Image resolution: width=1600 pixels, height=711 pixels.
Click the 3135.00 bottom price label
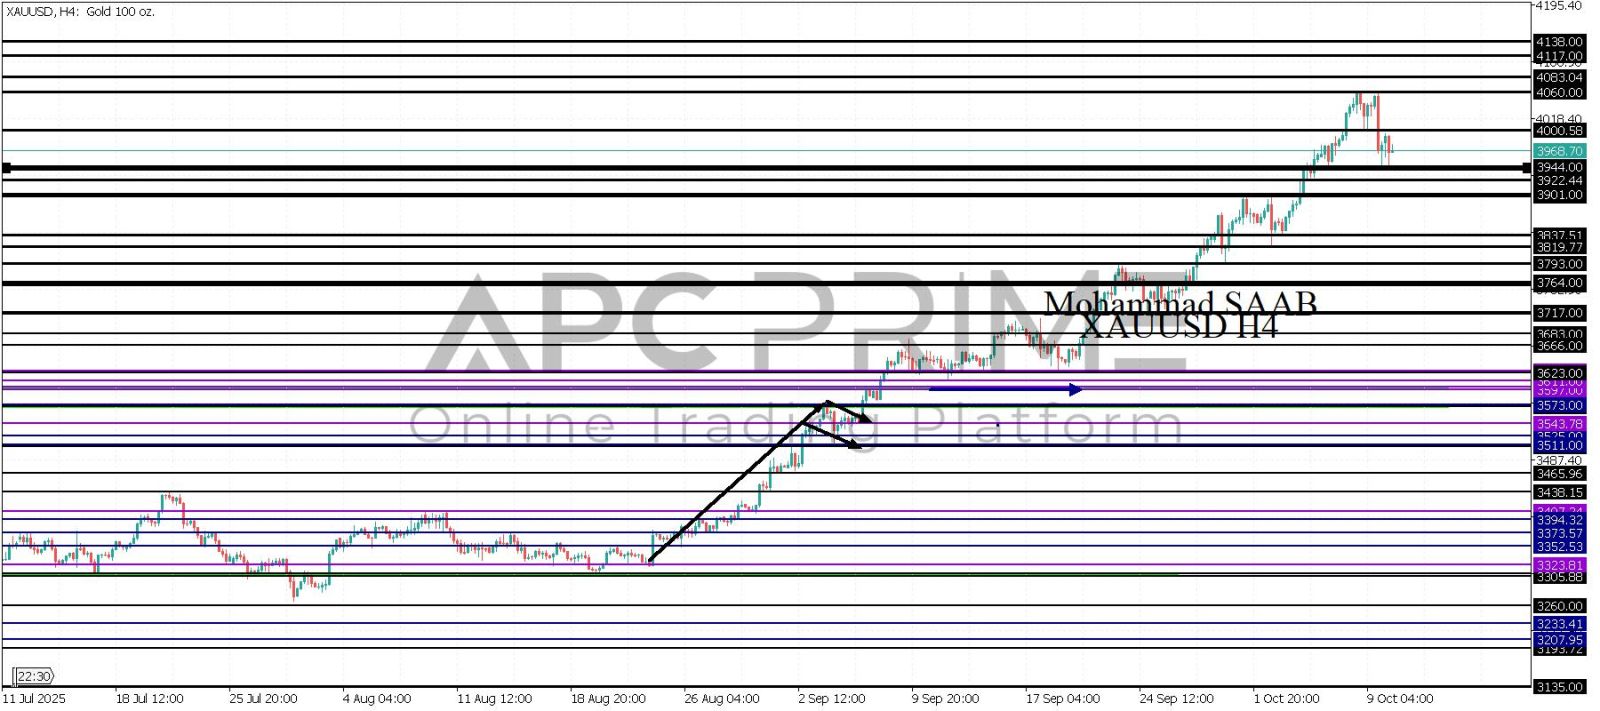coord(1559,687)
